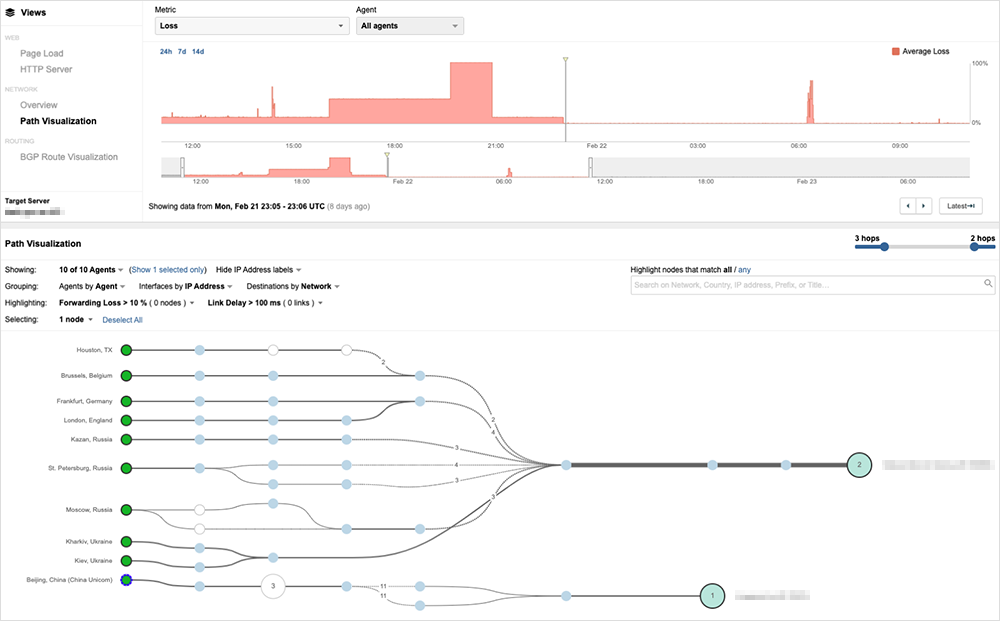Click the Views layers icon
The image size is (1000, 621).
click(10, 13)
